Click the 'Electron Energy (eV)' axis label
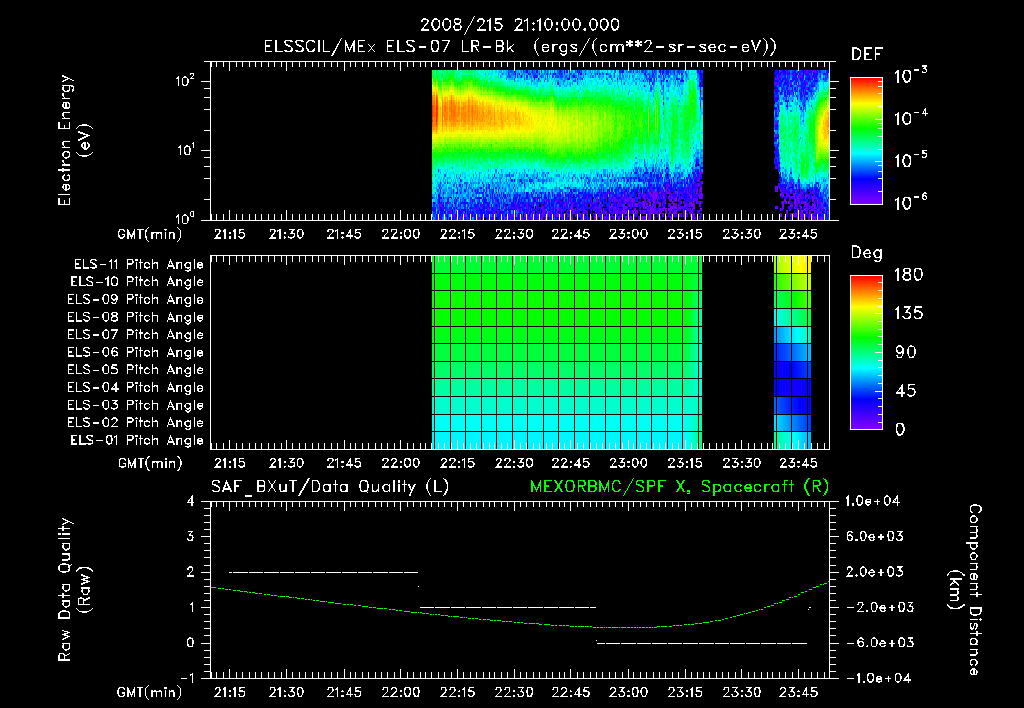 [x=74, y=140]
